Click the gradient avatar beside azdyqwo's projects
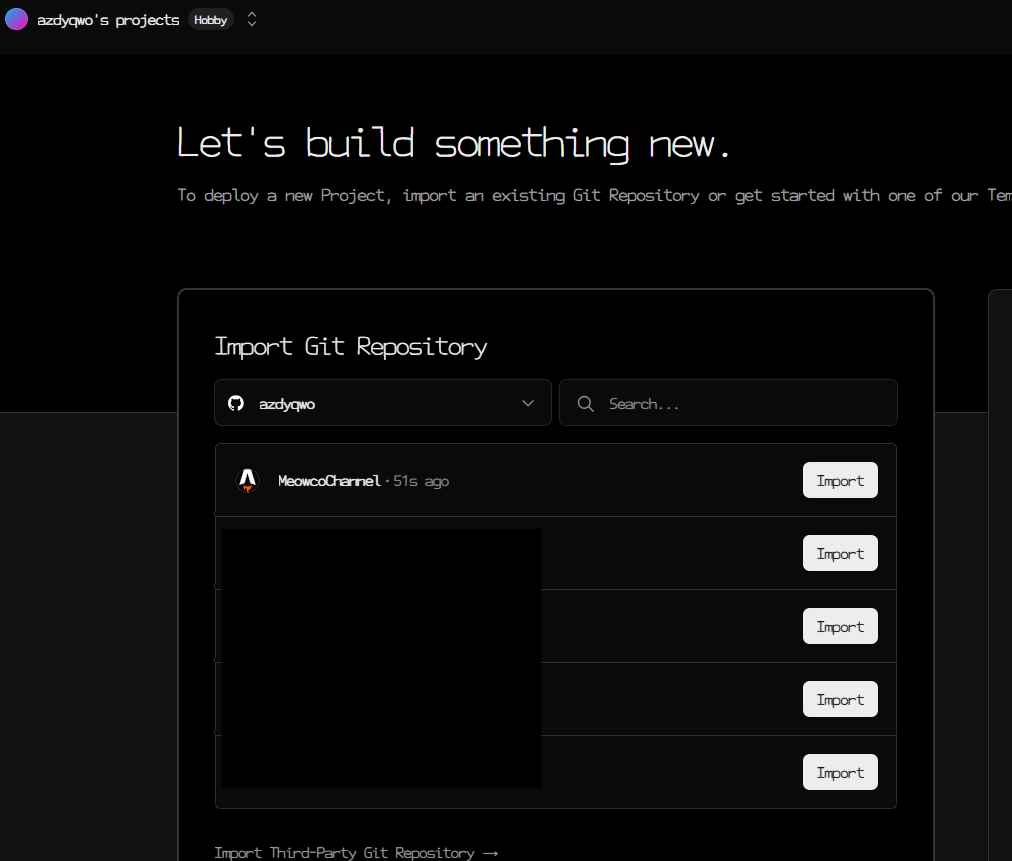Screen dimensions: 1012x861 [16, 19]
